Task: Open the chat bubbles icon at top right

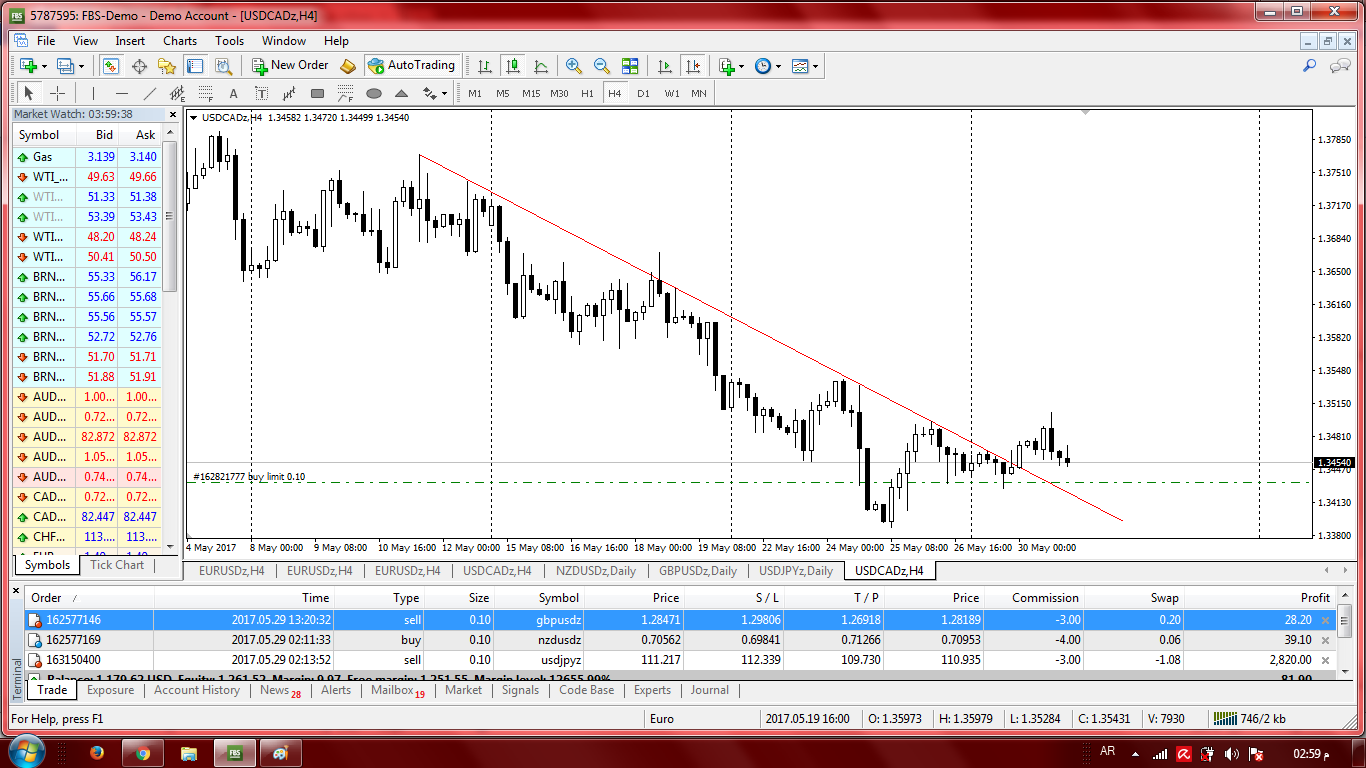Action: click(x=1340, y=66)
